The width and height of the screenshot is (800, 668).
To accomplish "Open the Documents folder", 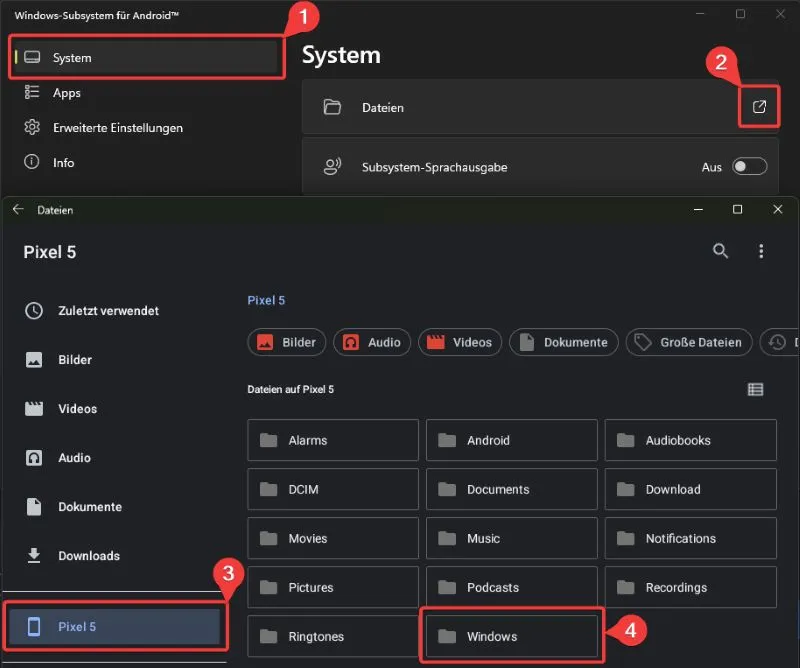I will pyautogui.click(x=512, y=489).
